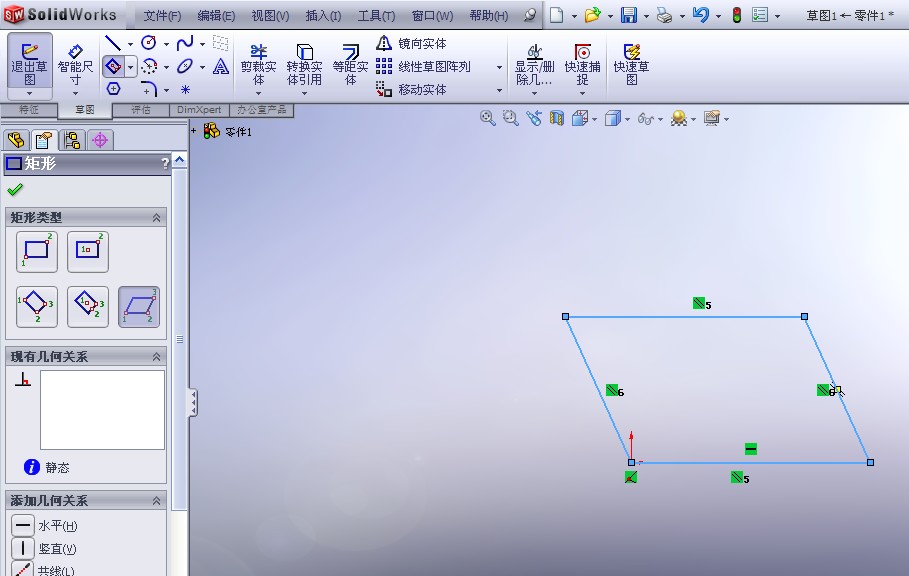909x576 pixels.
Task: Click the Print icon
Action: pos(664,16)
